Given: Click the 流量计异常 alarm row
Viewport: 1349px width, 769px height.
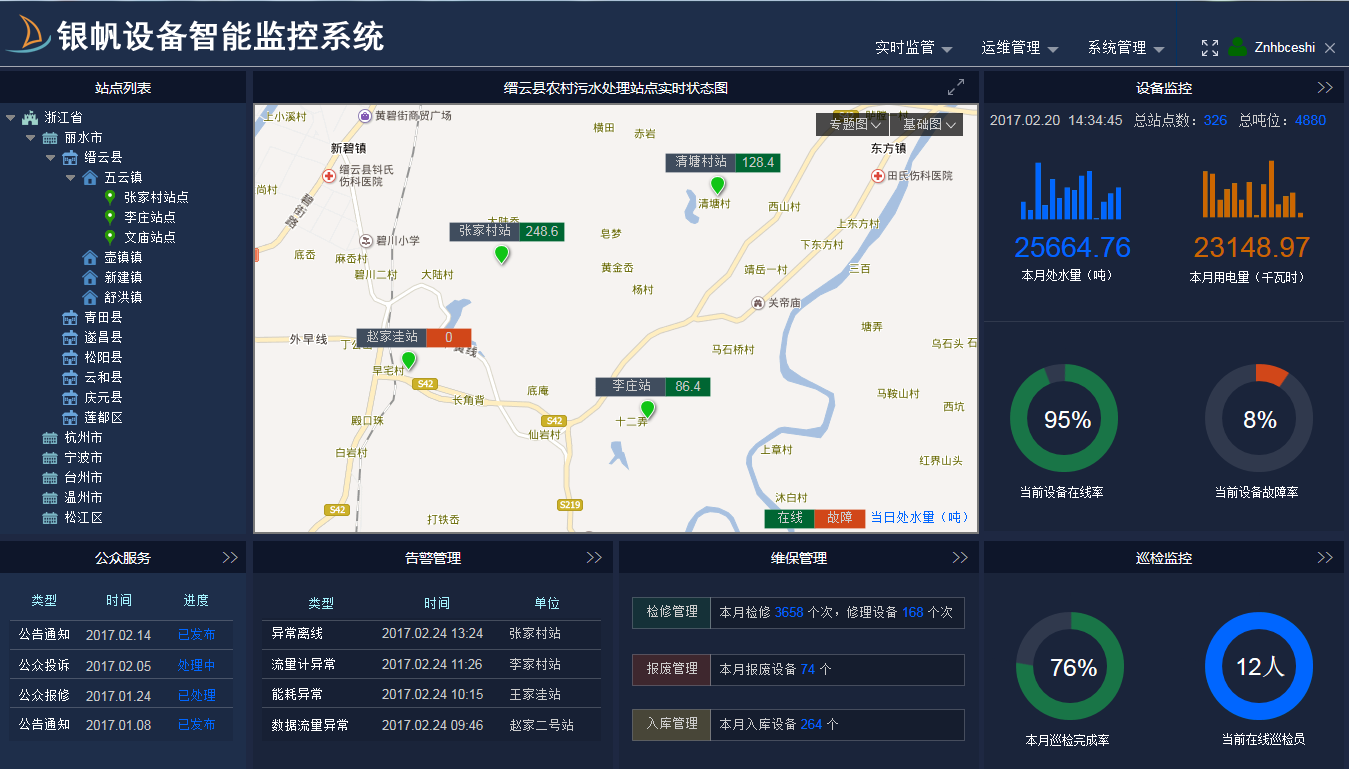Looking at the screenshot, I should (432, 664).
